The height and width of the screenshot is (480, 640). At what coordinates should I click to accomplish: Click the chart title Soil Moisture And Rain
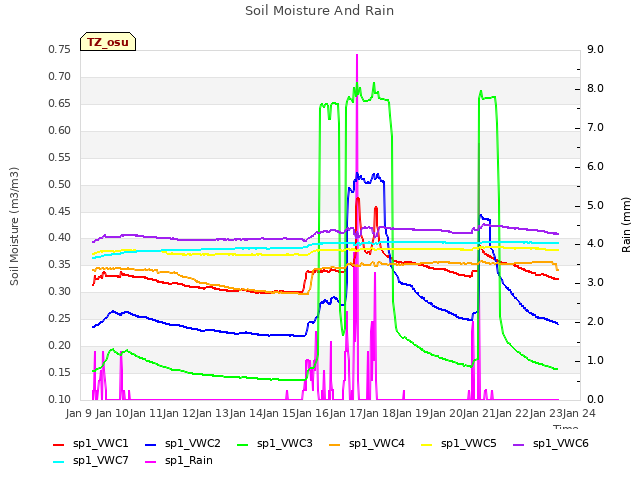coord(320,11)
